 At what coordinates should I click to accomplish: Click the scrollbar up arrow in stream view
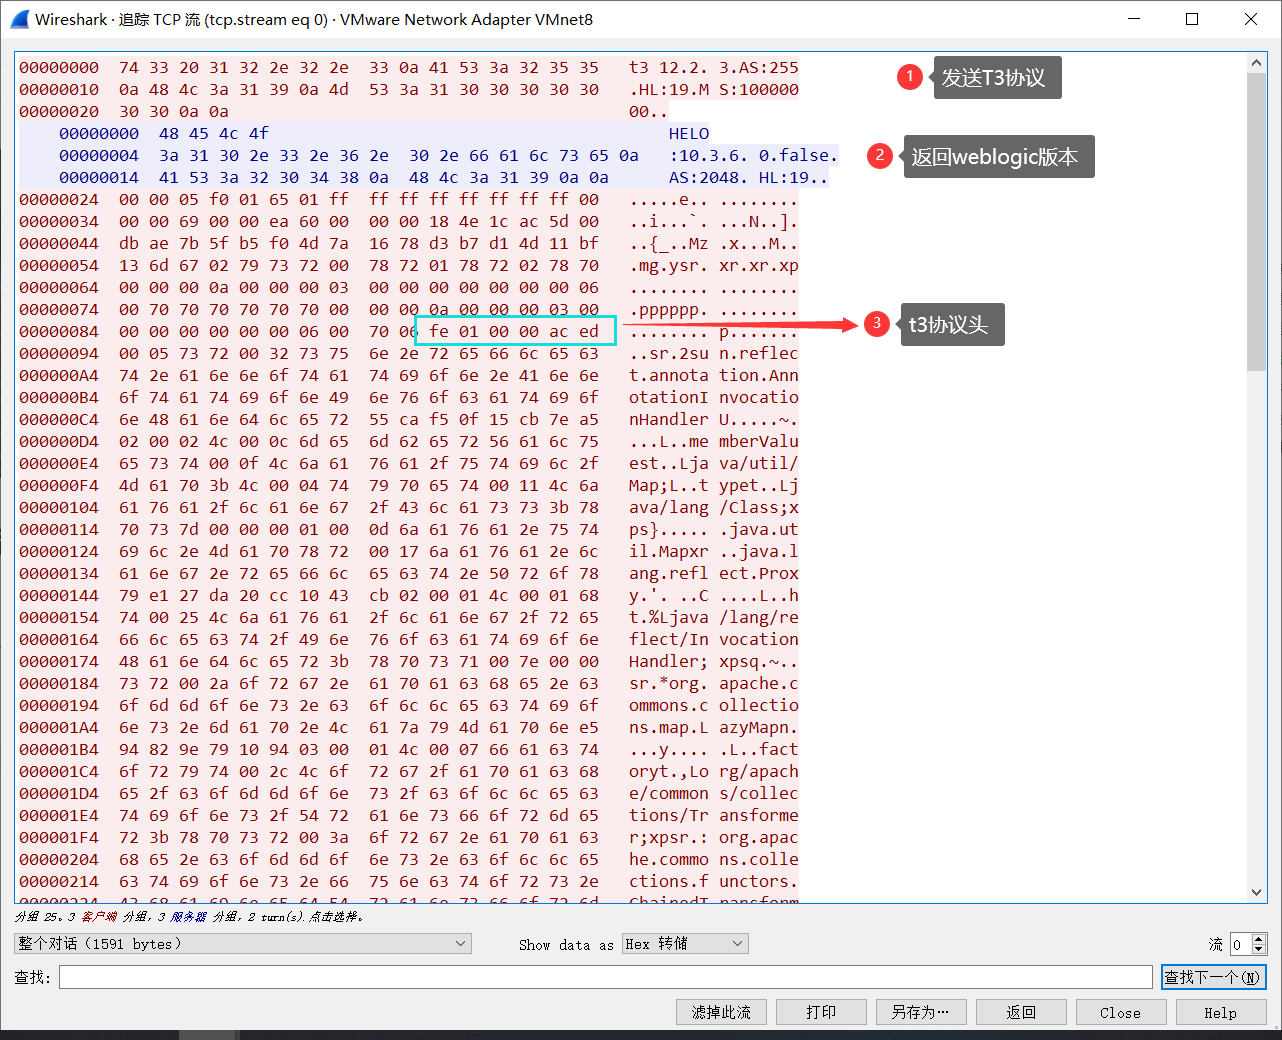click(x=1257, y=63)
